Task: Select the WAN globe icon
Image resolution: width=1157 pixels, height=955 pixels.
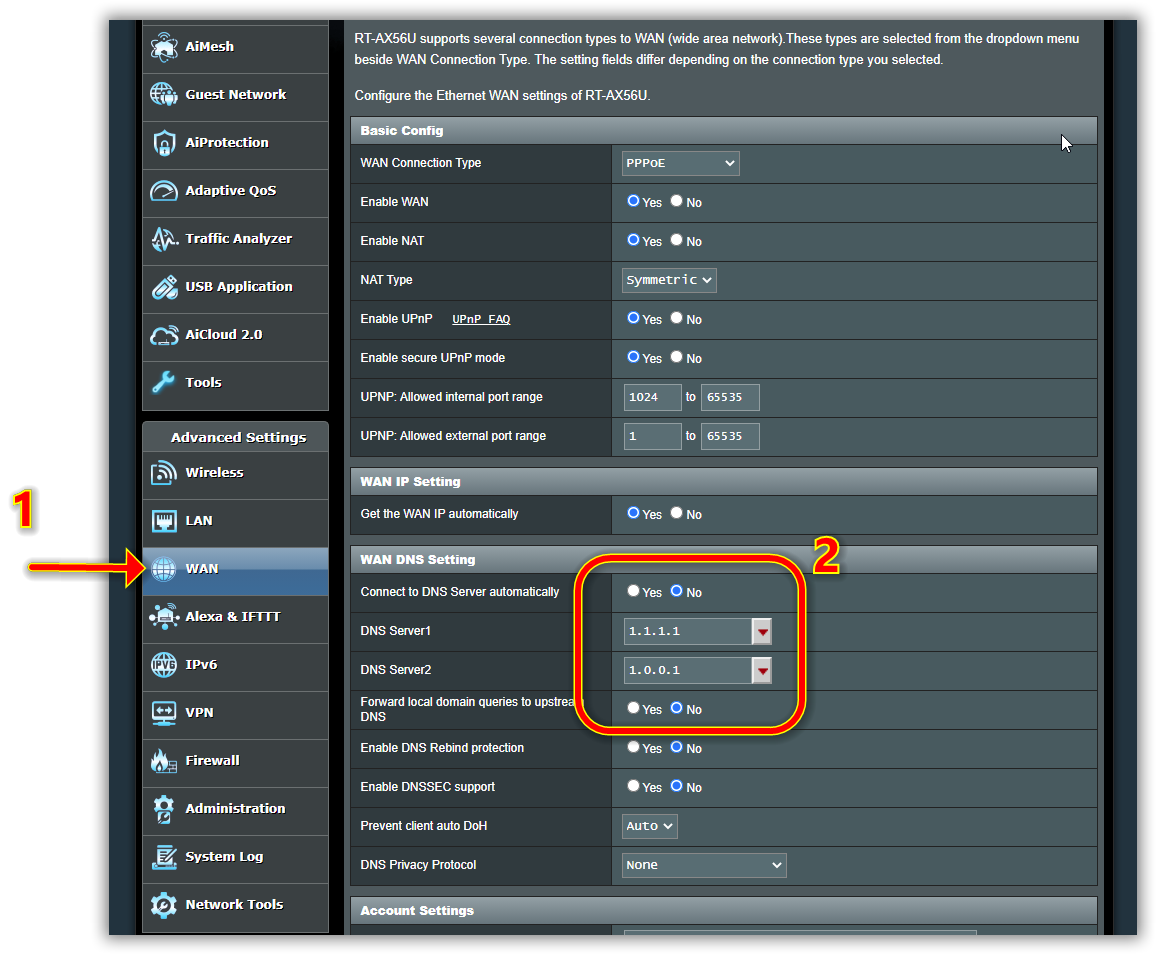Action: [x=164, y=569]
